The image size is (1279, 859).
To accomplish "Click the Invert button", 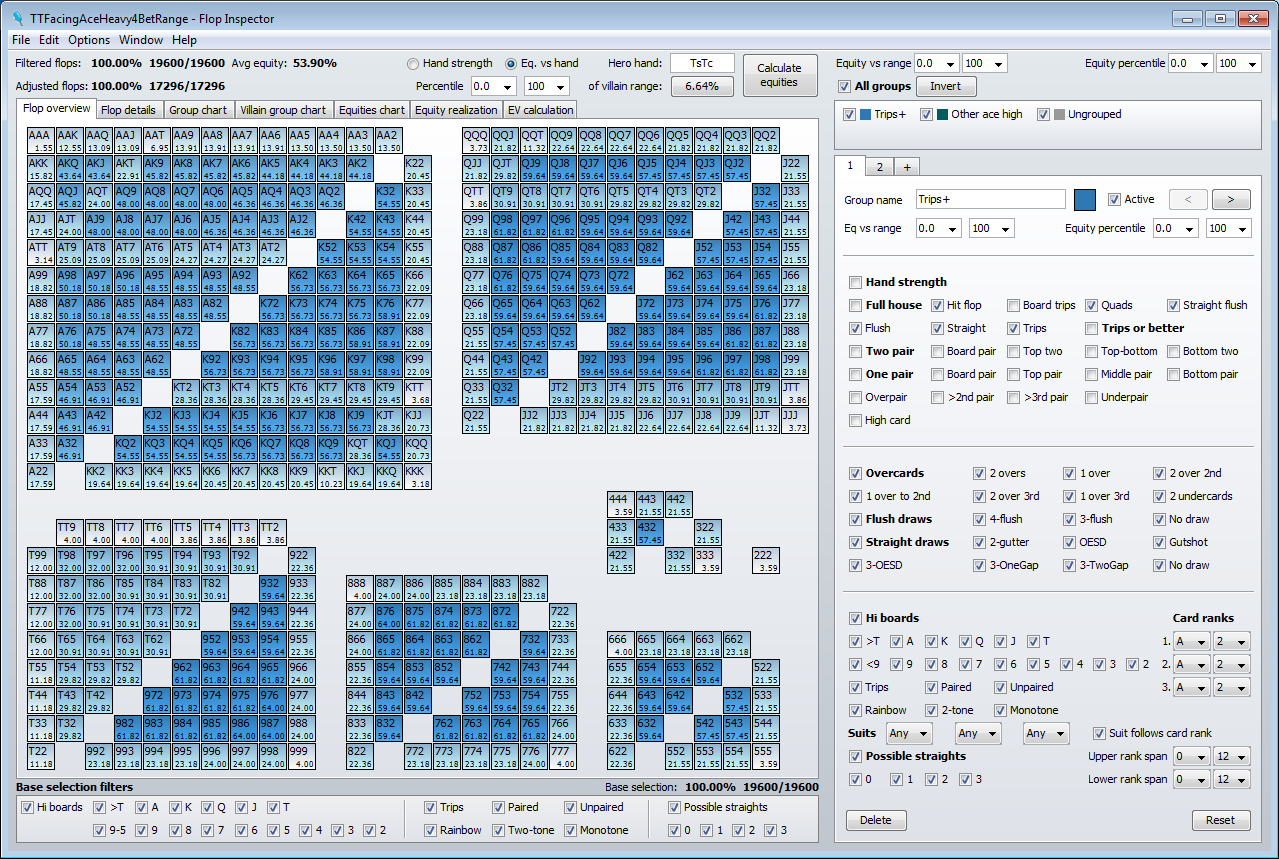I will click(945, 86).
